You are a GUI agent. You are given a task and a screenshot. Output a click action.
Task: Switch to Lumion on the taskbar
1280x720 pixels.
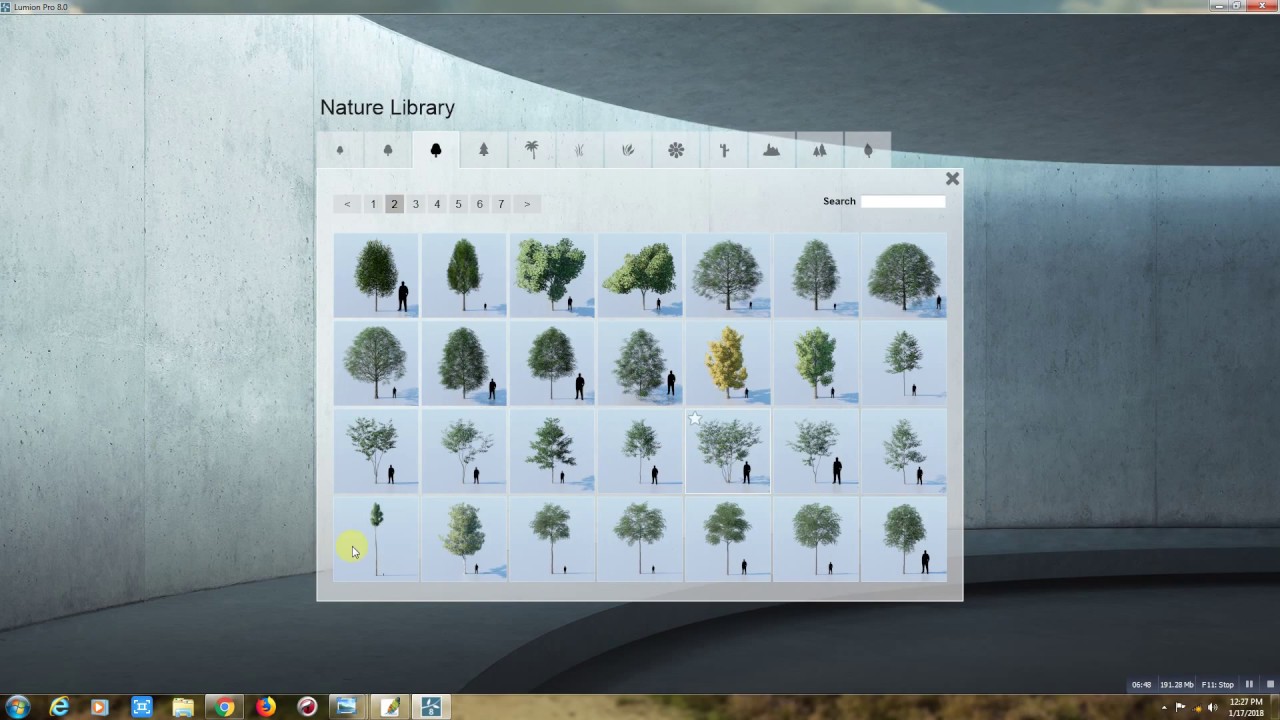[x=431, y=707]
